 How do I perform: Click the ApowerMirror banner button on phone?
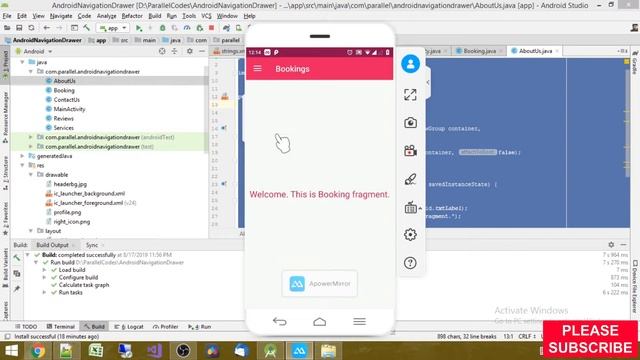(x=320, y=283)
